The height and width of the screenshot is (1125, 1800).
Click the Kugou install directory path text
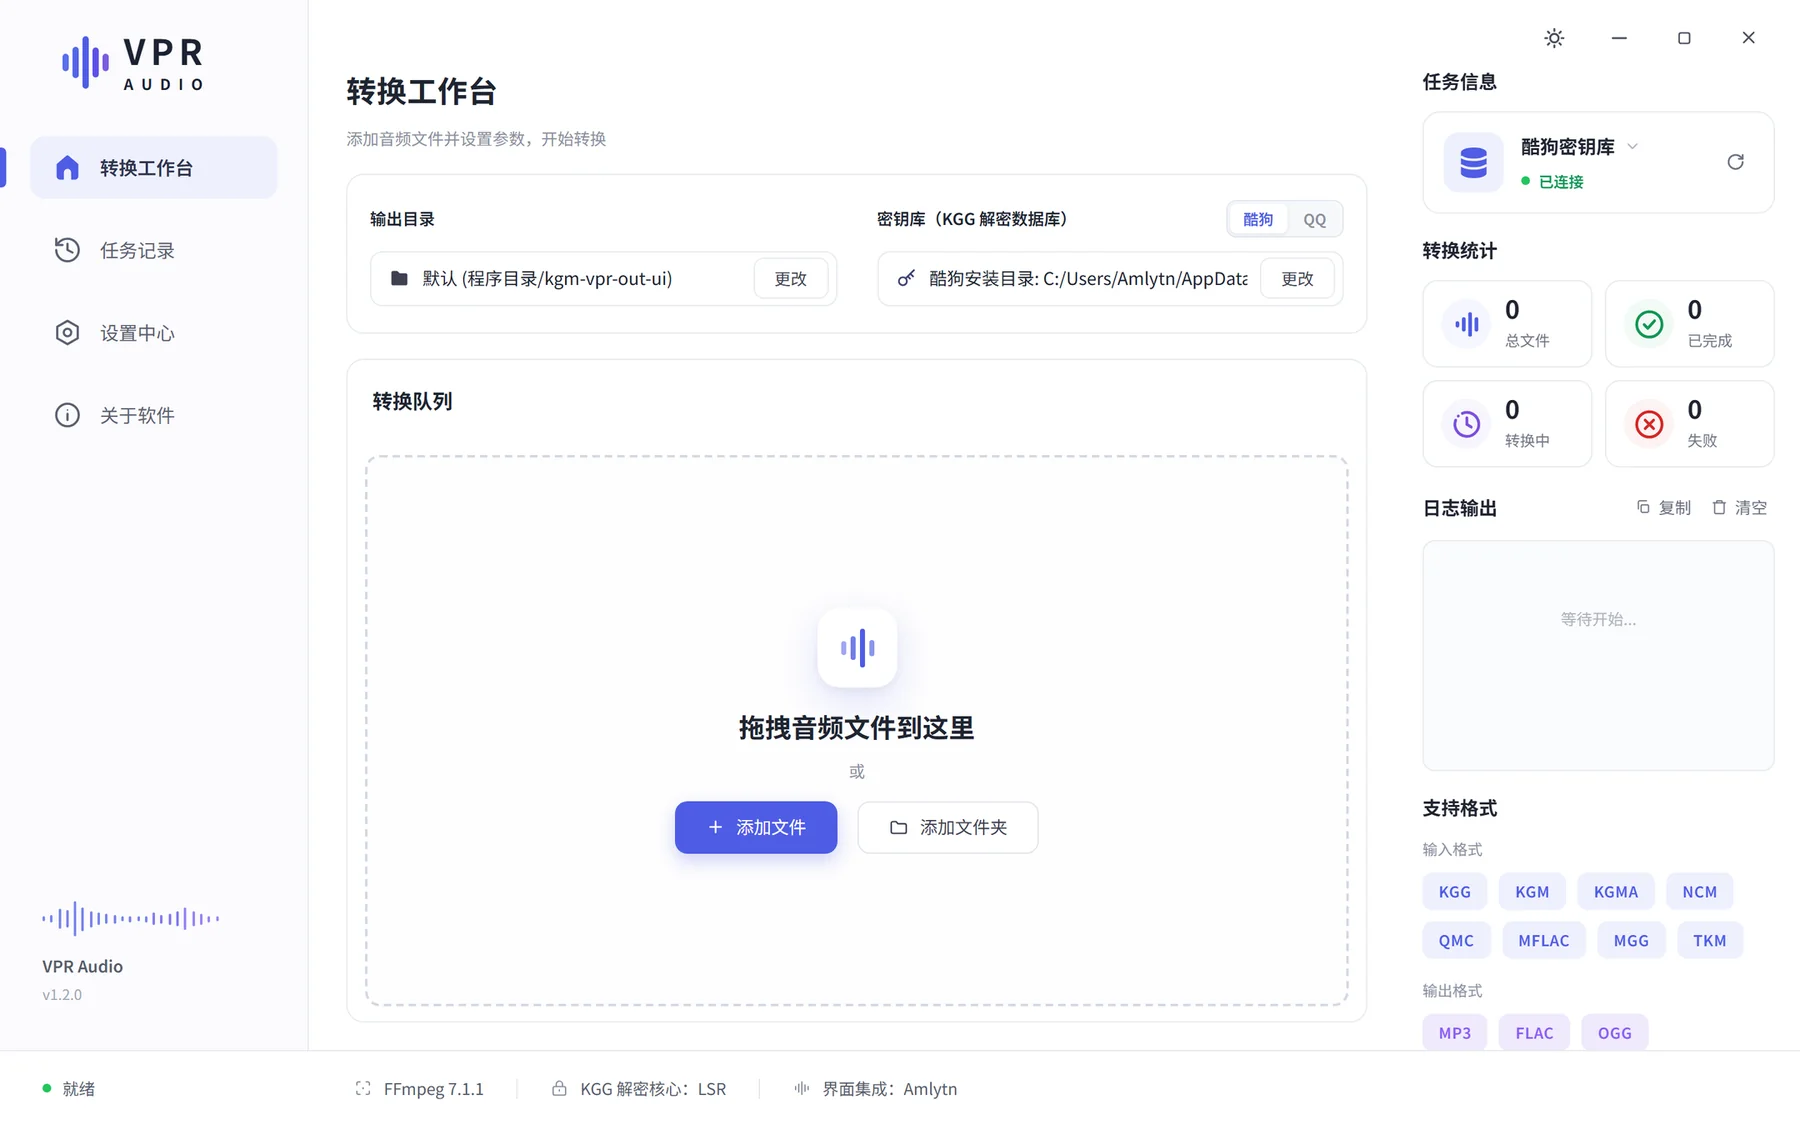(x=1088, y=278)
